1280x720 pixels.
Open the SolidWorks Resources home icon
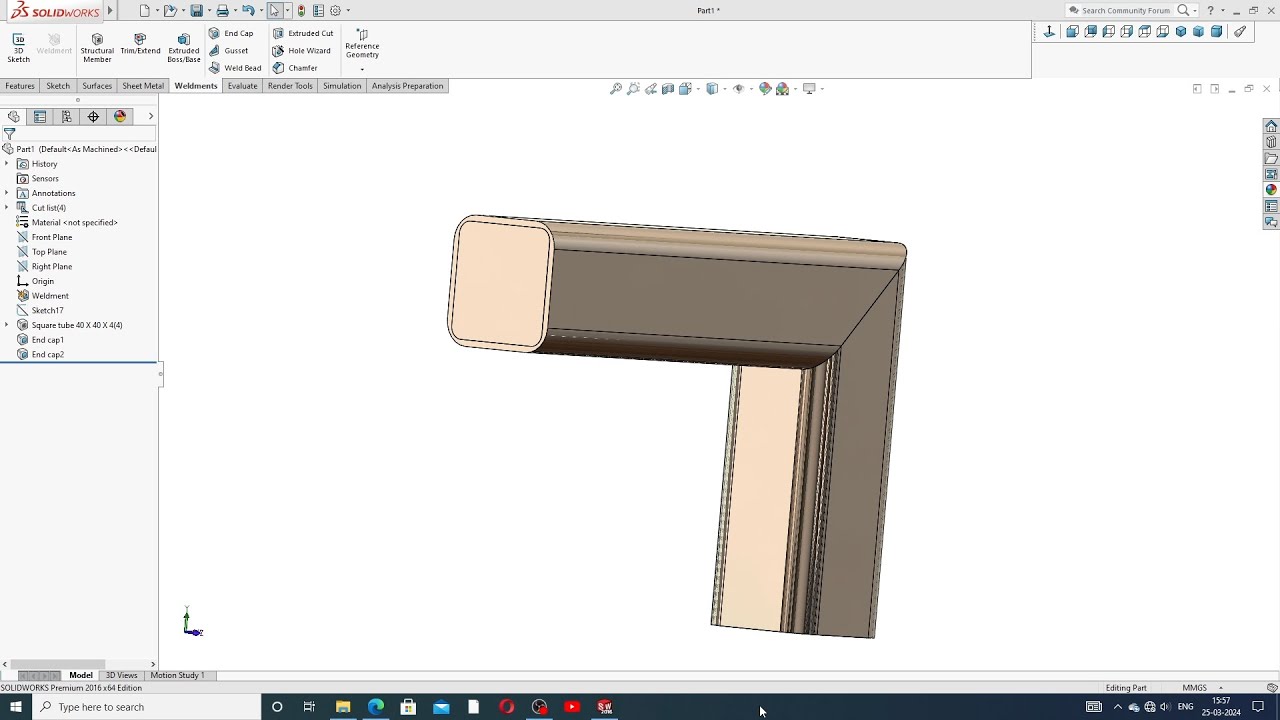click(x=1271, y=126)
